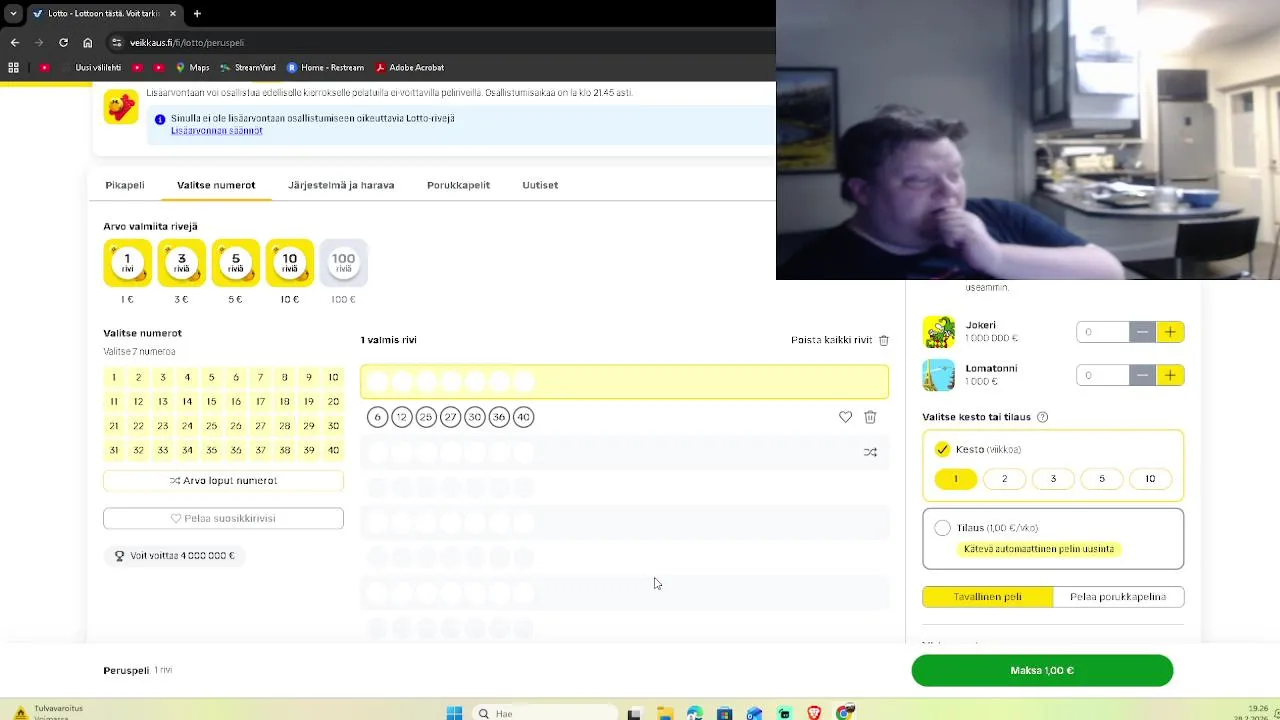Click Arvo loput numerot button
This screenshot has height=720, width=1280.
point(223,481)
